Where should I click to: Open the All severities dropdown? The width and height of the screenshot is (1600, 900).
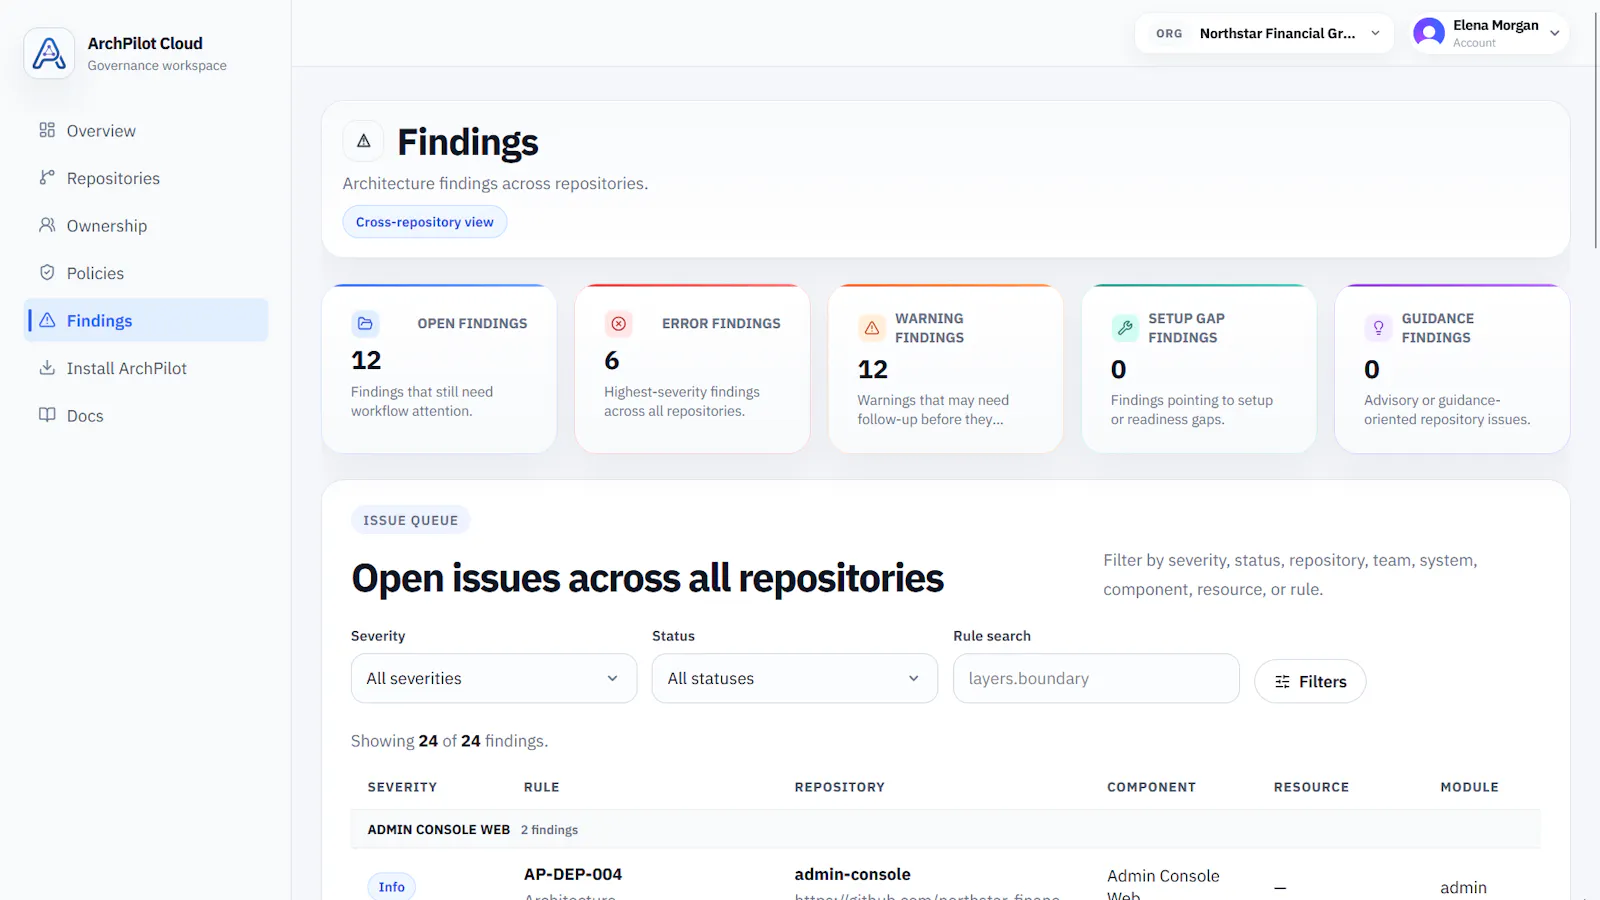tap(494, 678)
